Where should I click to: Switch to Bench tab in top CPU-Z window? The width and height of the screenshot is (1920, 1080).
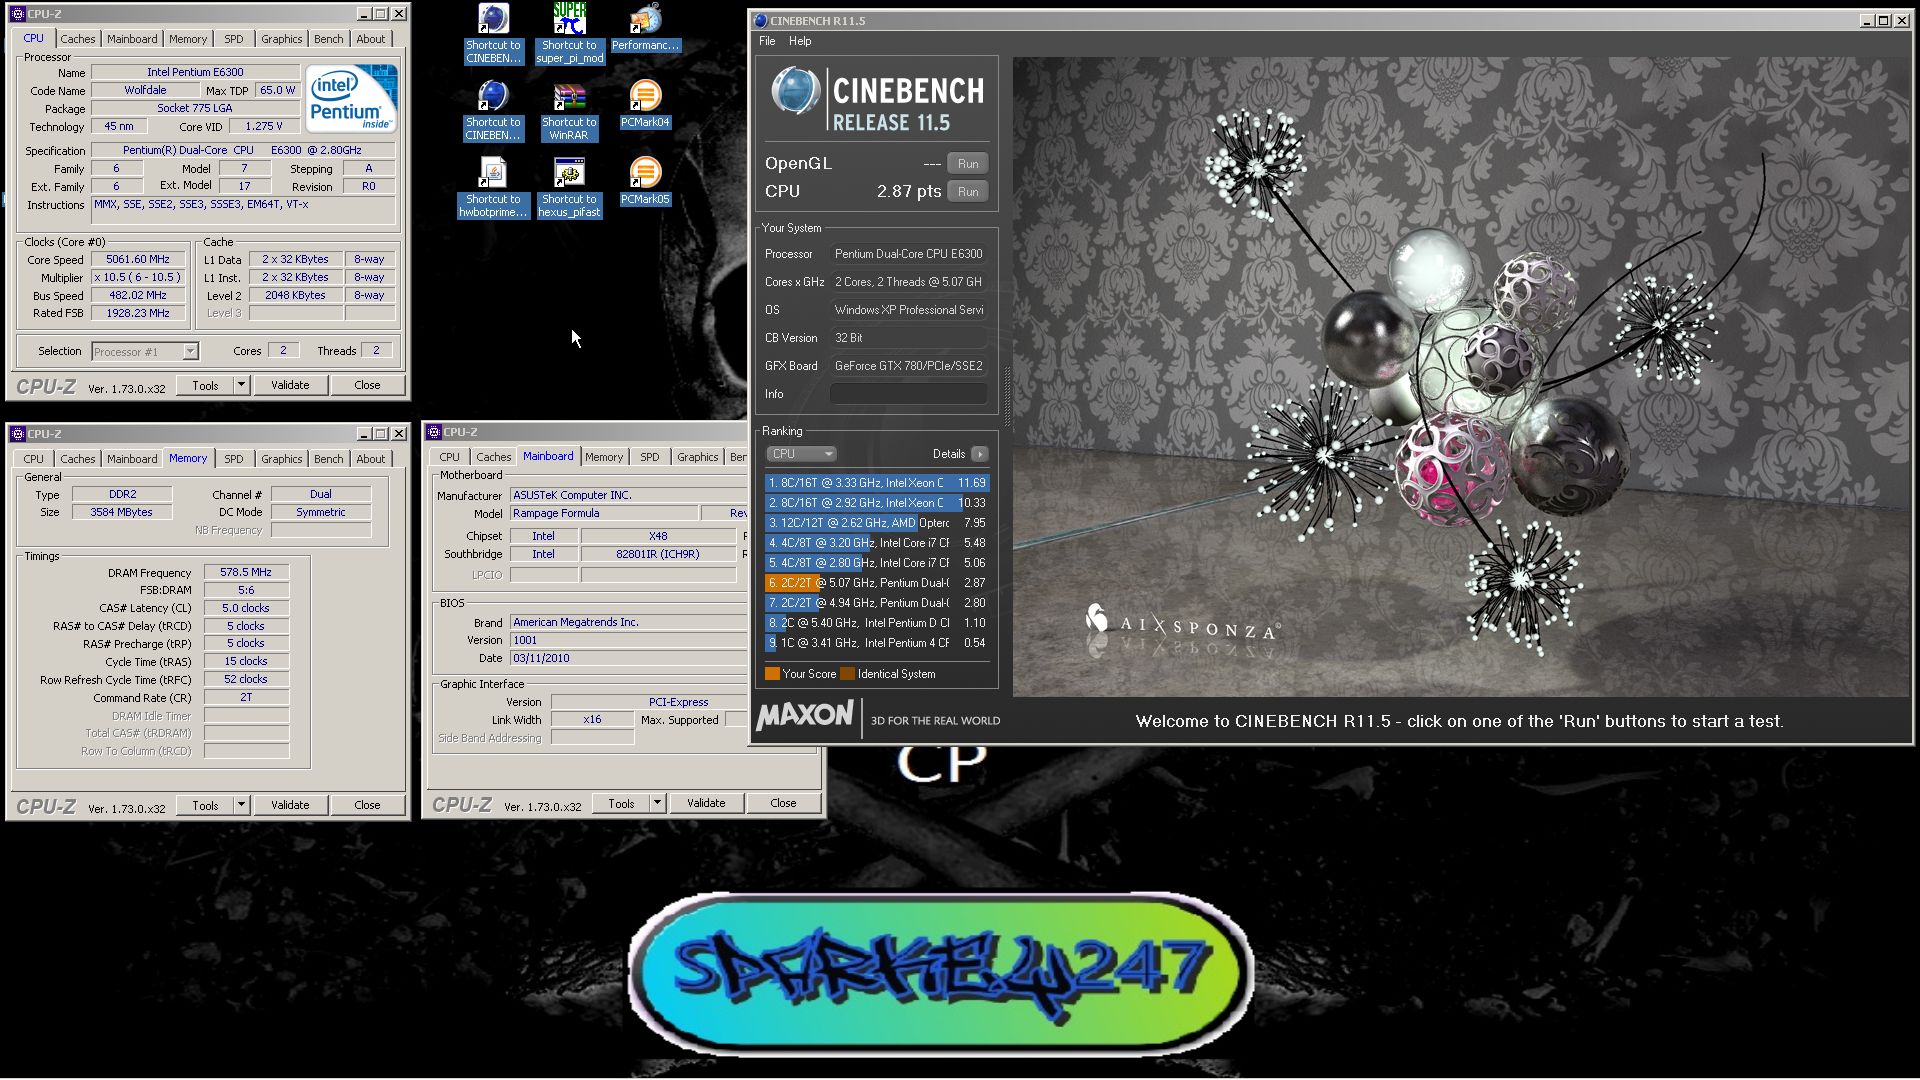click(x=328, y=39)
